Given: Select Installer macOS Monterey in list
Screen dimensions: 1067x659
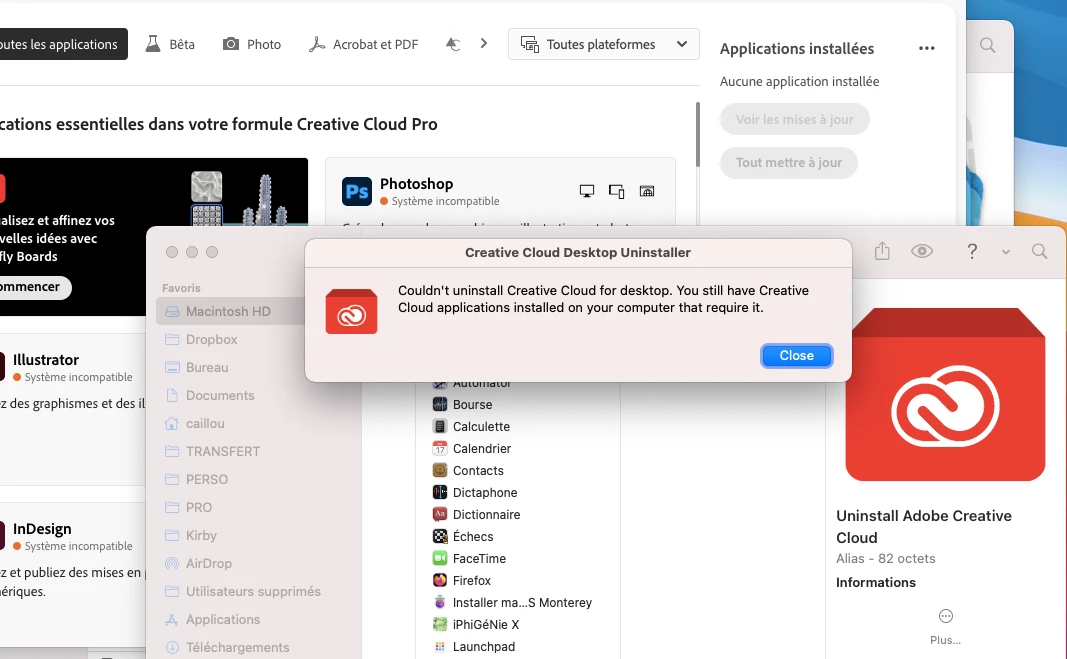Looking at the screenshot, I should [x=523, y=602].
